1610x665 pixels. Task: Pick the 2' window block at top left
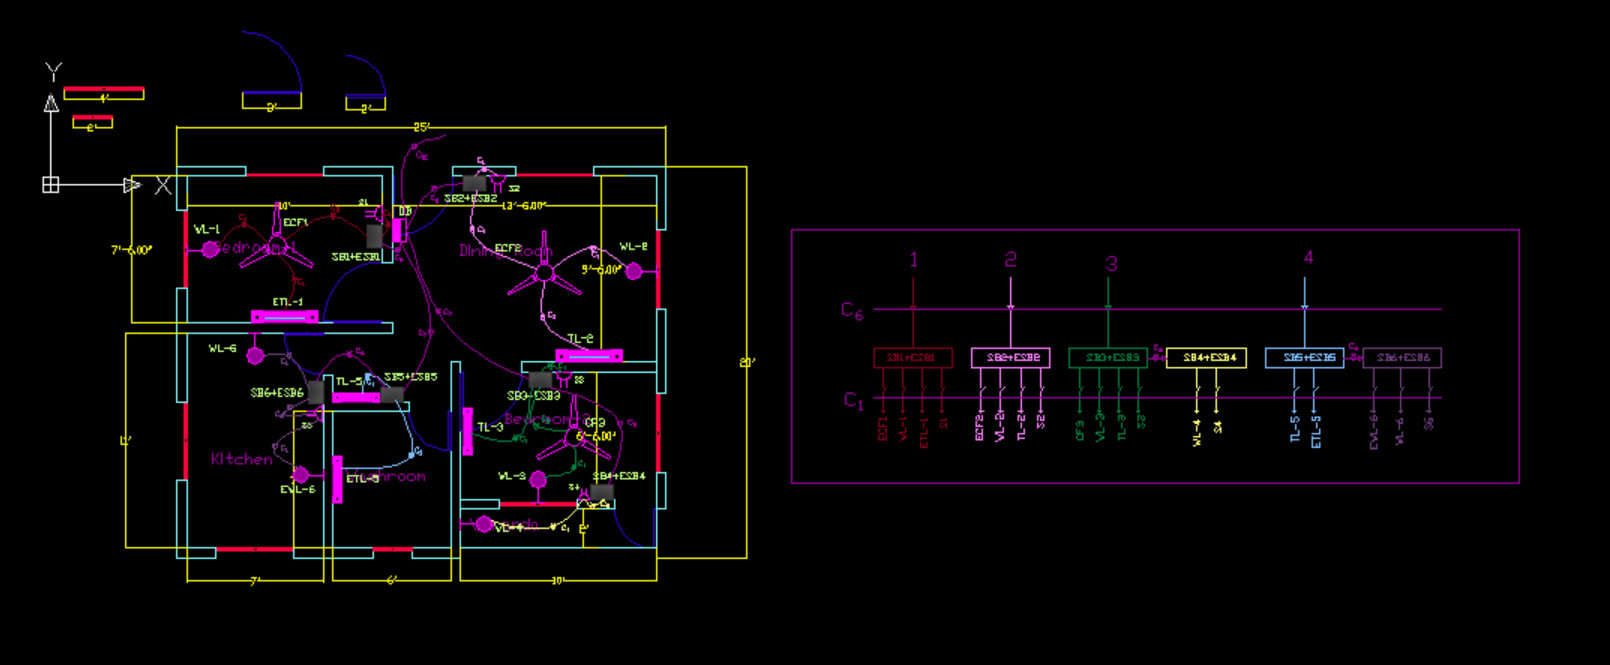pyautogui.click(x=92, y=122)
